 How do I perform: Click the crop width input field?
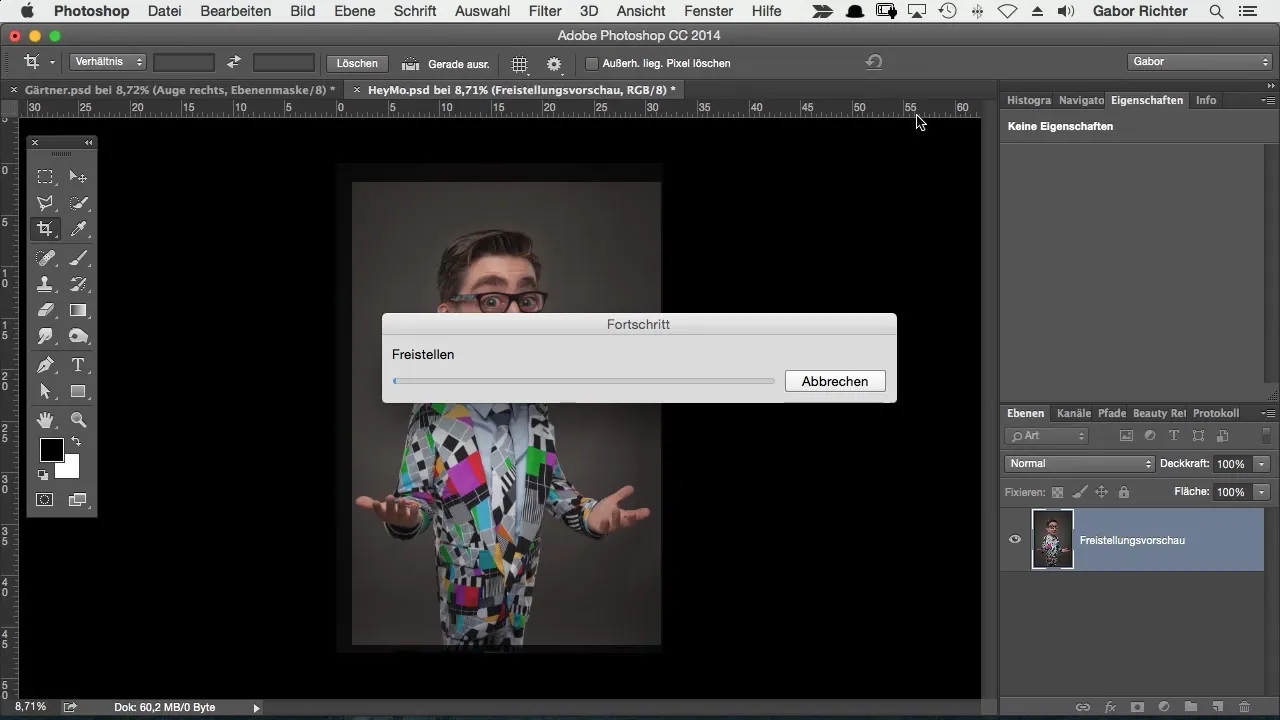[x=184, y=62]
